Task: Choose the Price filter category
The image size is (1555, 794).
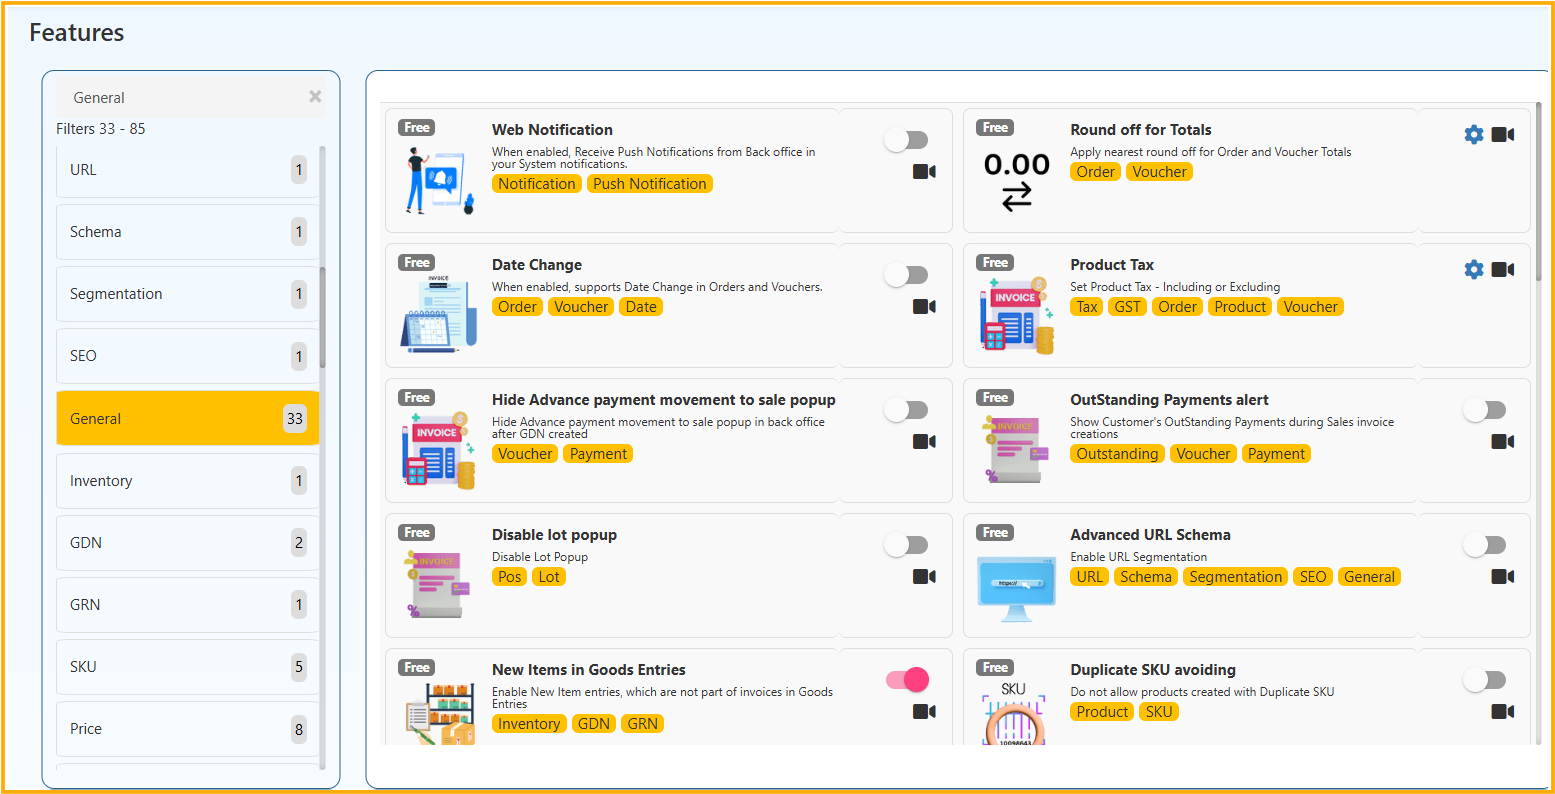Action: (x=187, y=729)
